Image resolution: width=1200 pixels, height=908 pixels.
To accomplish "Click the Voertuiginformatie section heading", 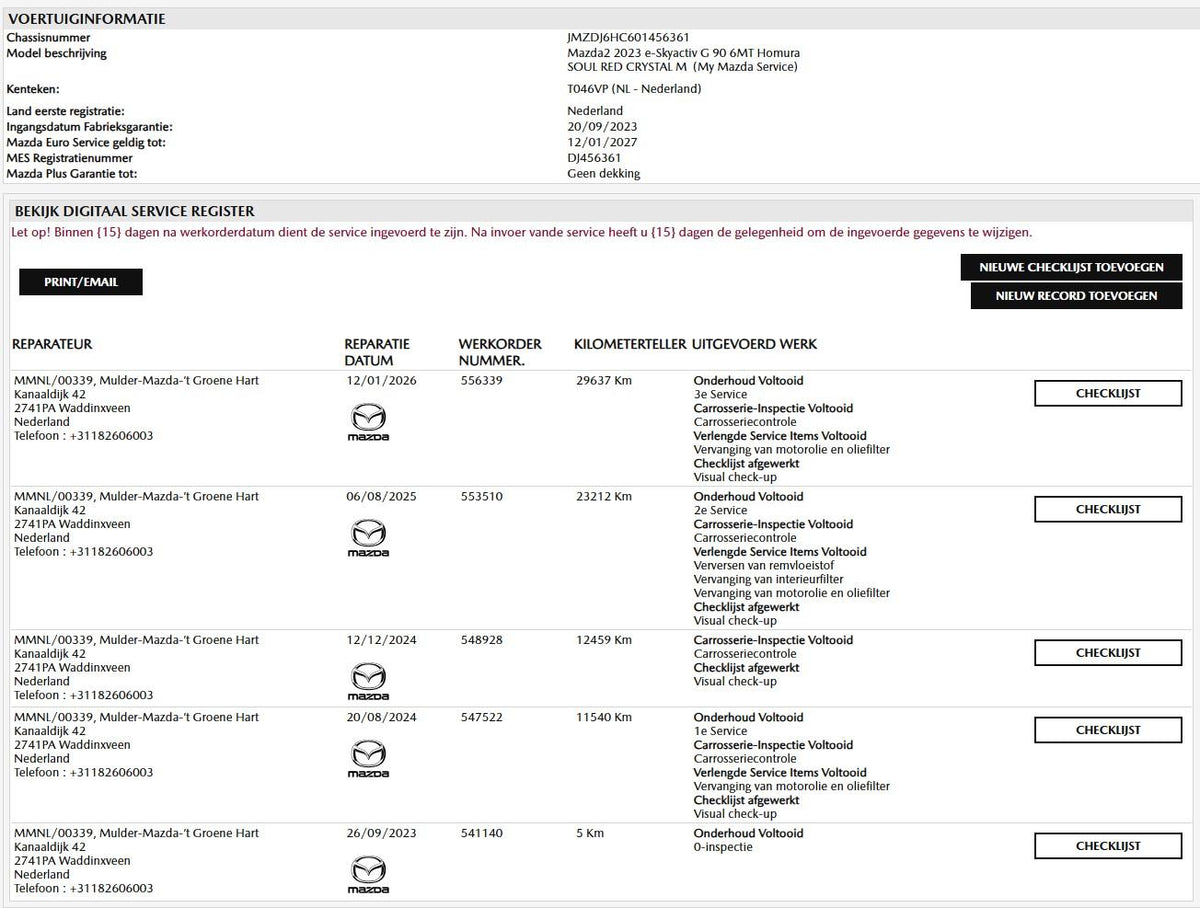I will pyautogui.click(x=87, y=19).
